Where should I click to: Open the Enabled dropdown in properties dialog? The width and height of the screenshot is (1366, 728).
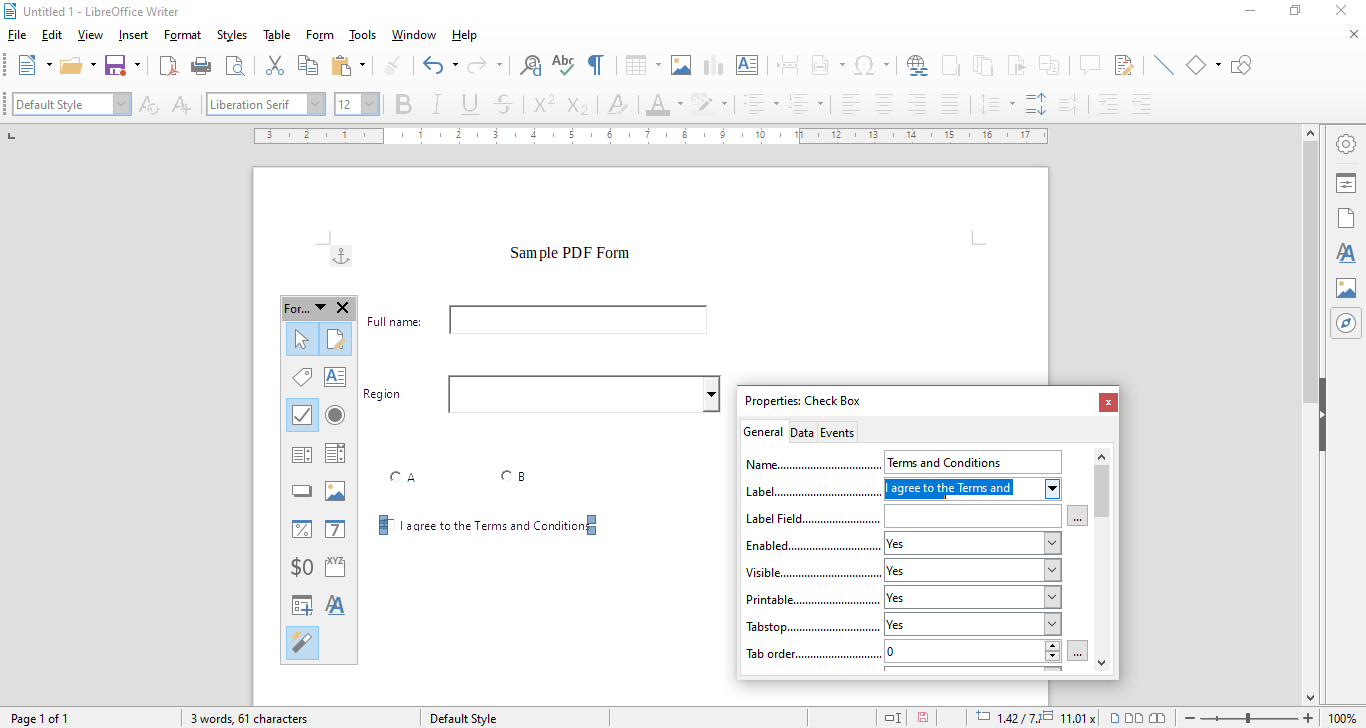point(1052,542)
